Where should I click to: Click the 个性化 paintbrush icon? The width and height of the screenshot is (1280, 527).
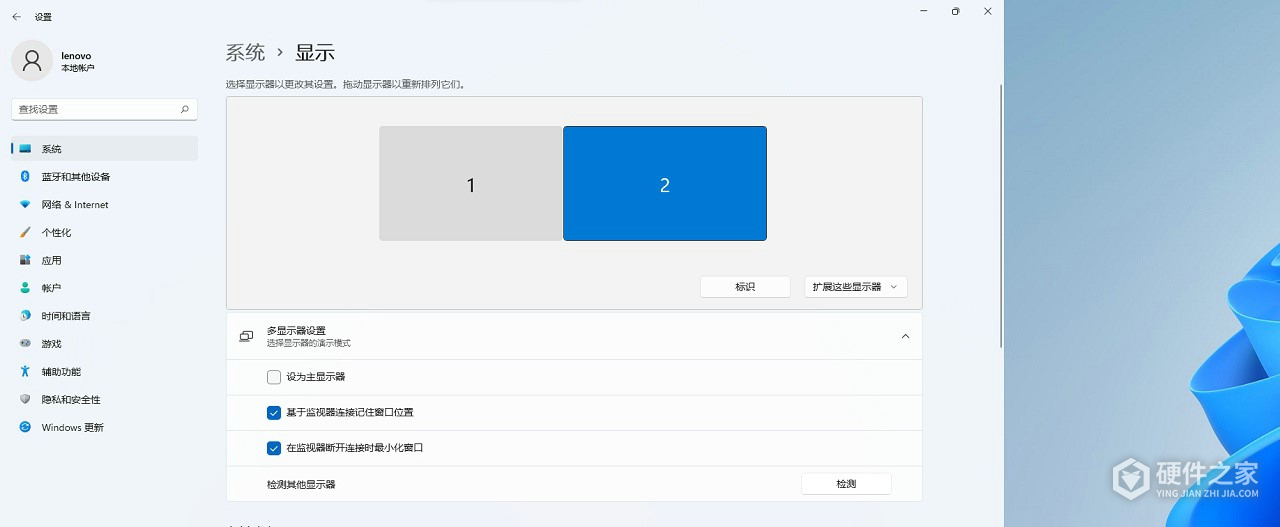click(25, 232)
